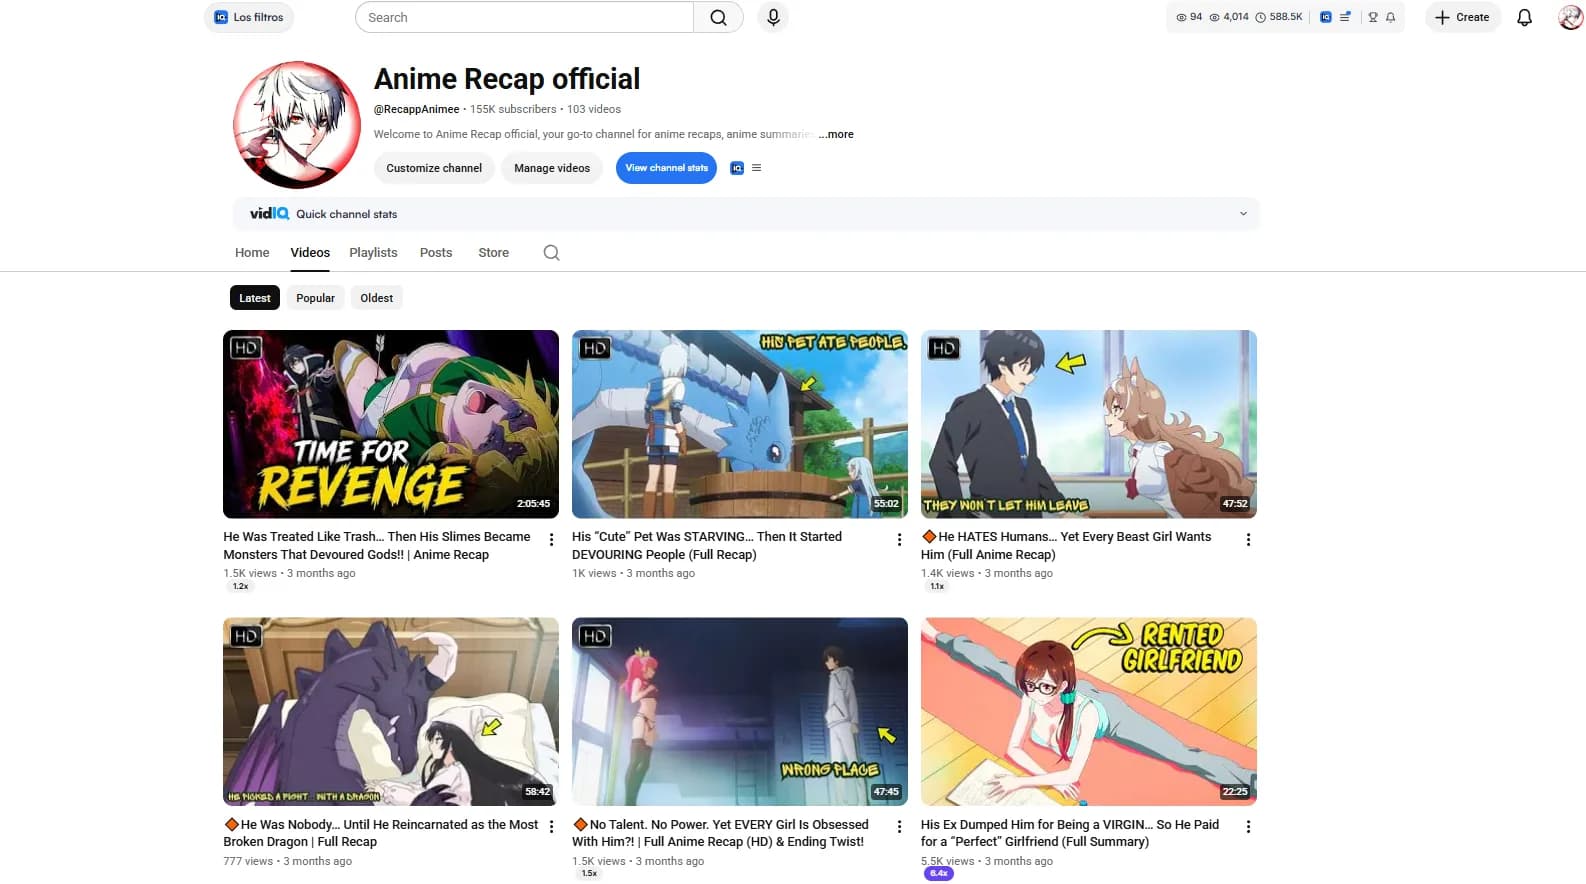Click the small bell icon in vidIQ bar
Viewport: 1586px width, 884px height.
[1390, 17]
